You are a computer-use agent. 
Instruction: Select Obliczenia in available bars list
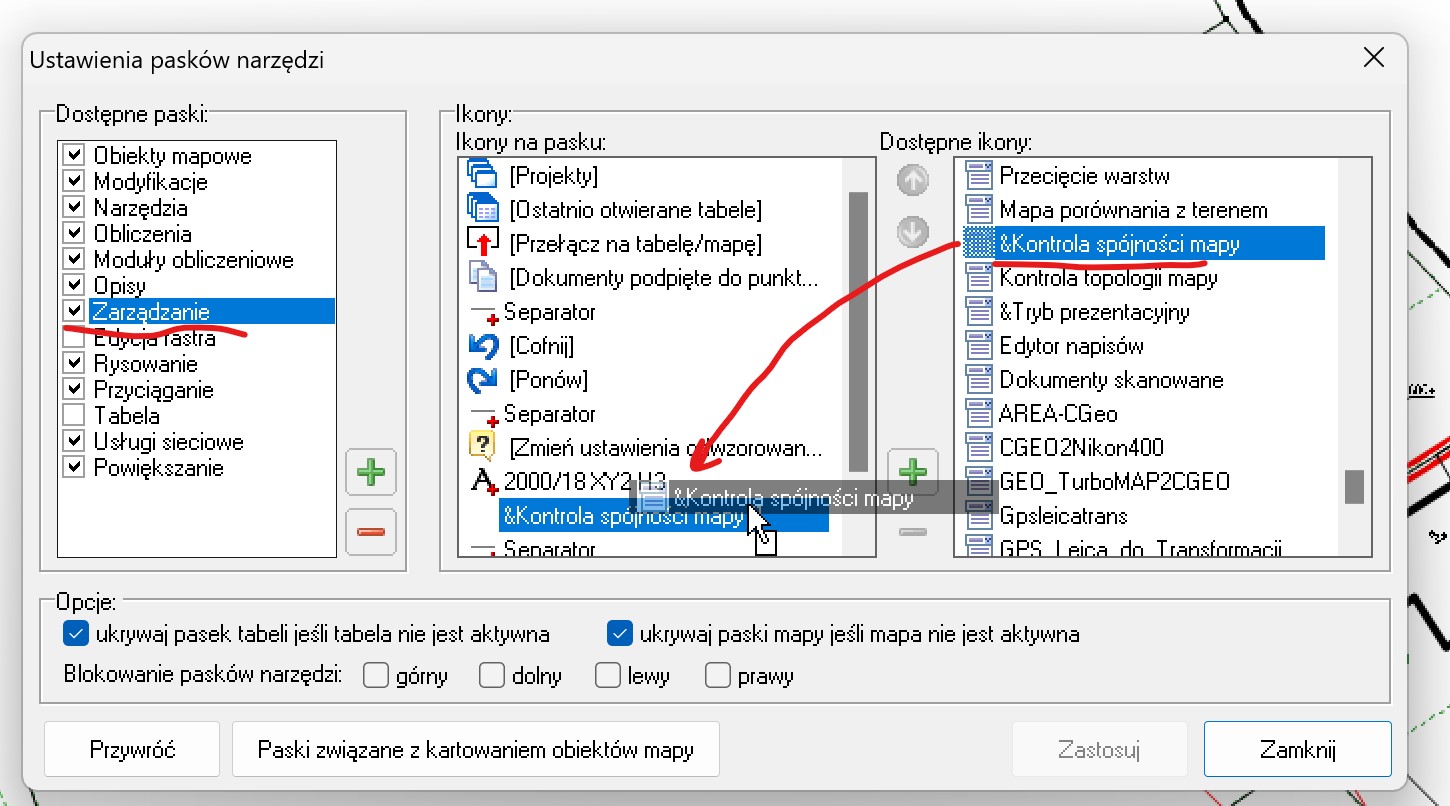click(143, 234)
